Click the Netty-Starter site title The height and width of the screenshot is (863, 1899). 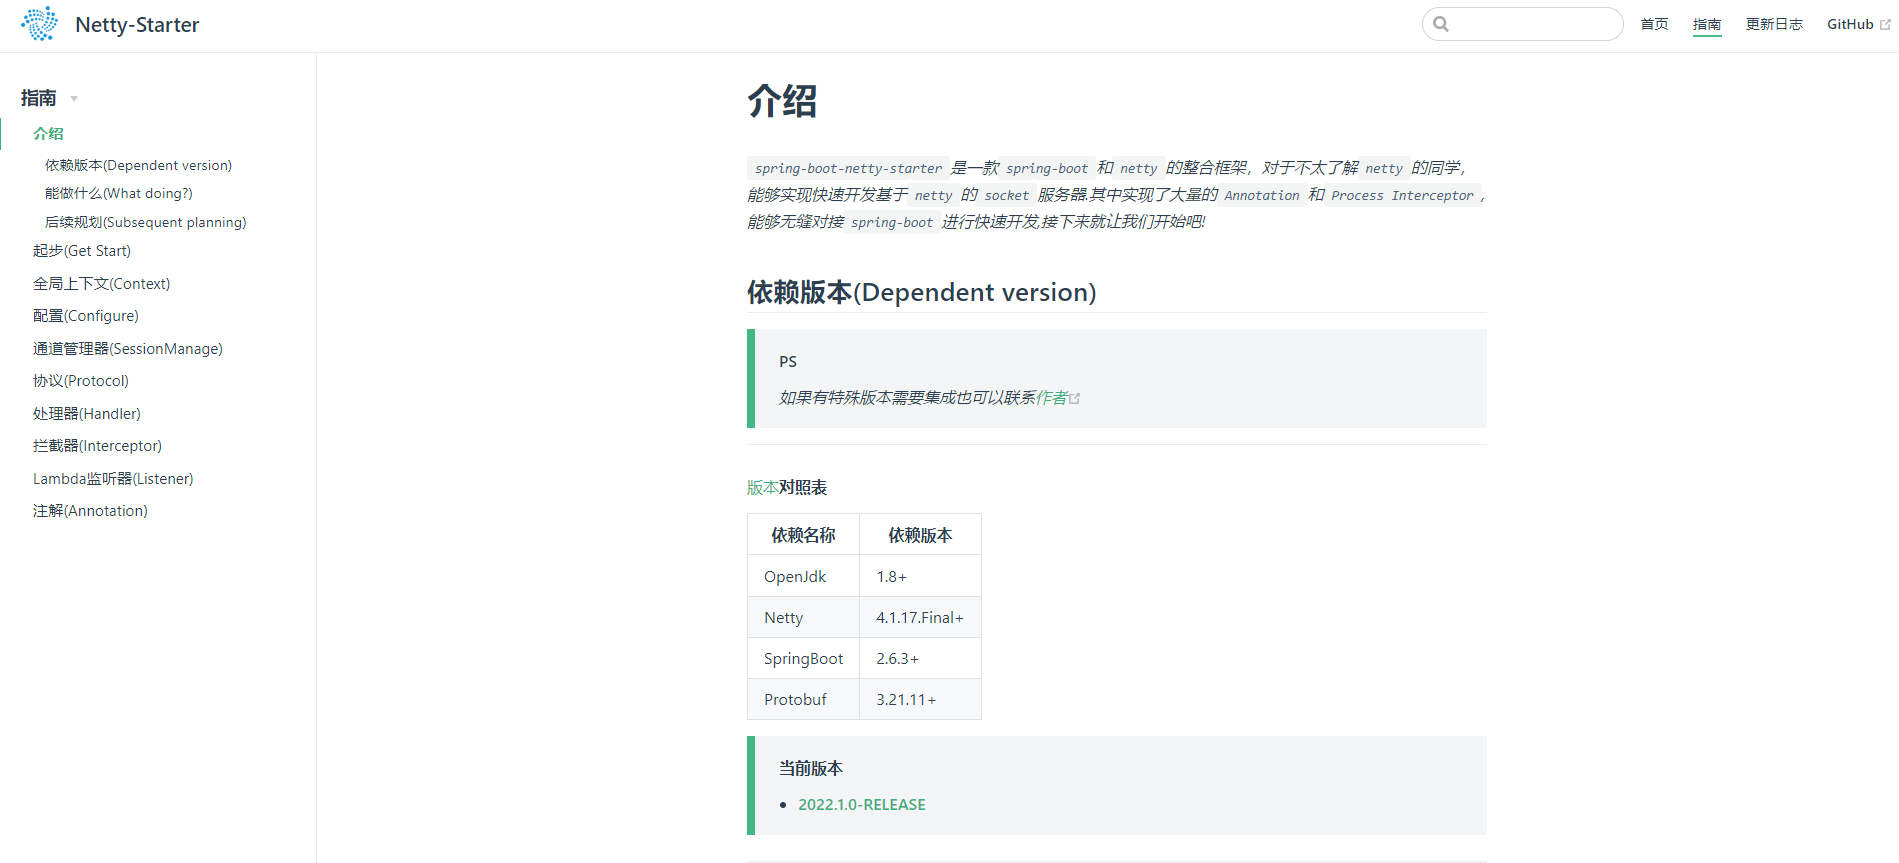coord(137,25)
